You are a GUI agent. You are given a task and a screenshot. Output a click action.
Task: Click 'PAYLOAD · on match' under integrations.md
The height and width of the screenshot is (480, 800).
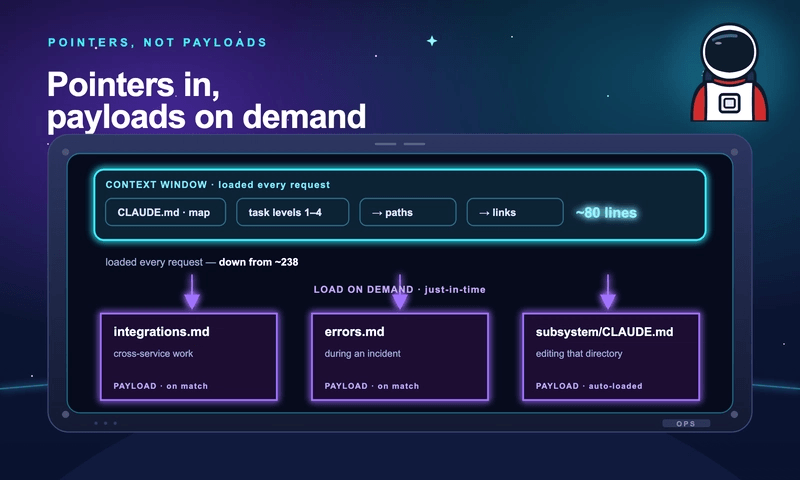tap(160, 386)
